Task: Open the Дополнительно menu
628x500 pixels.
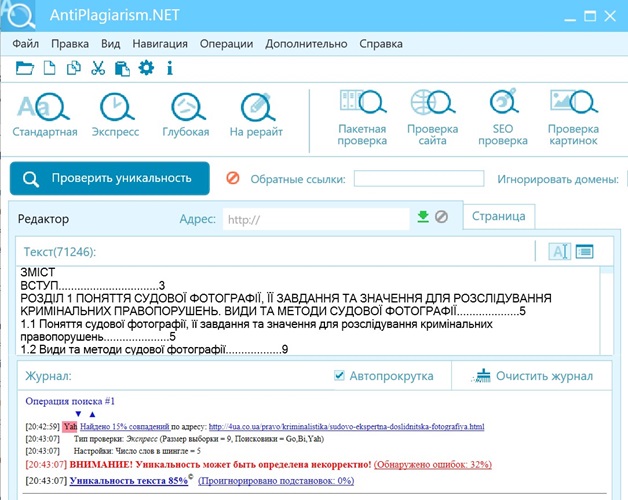Action: (306, 43)
